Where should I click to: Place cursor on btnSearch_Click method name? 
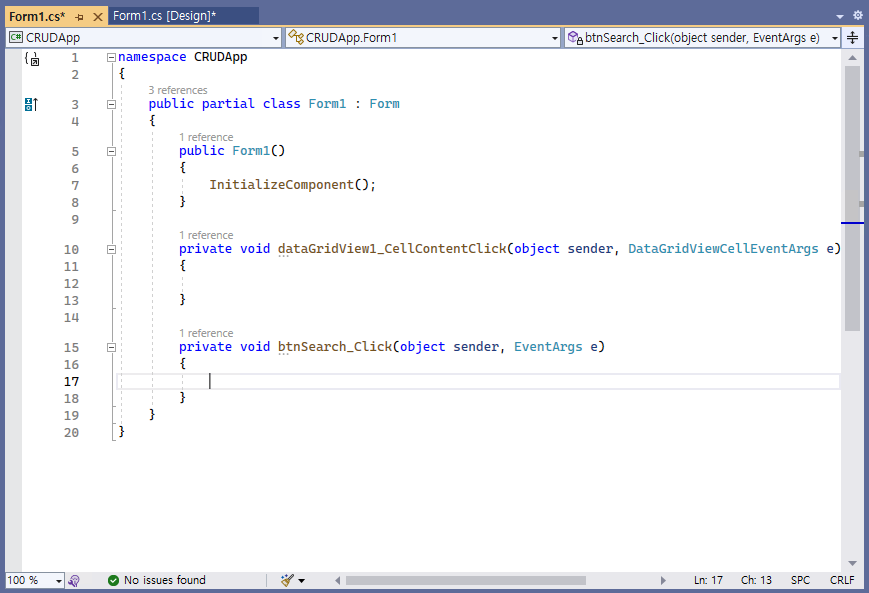coord(335,347)
